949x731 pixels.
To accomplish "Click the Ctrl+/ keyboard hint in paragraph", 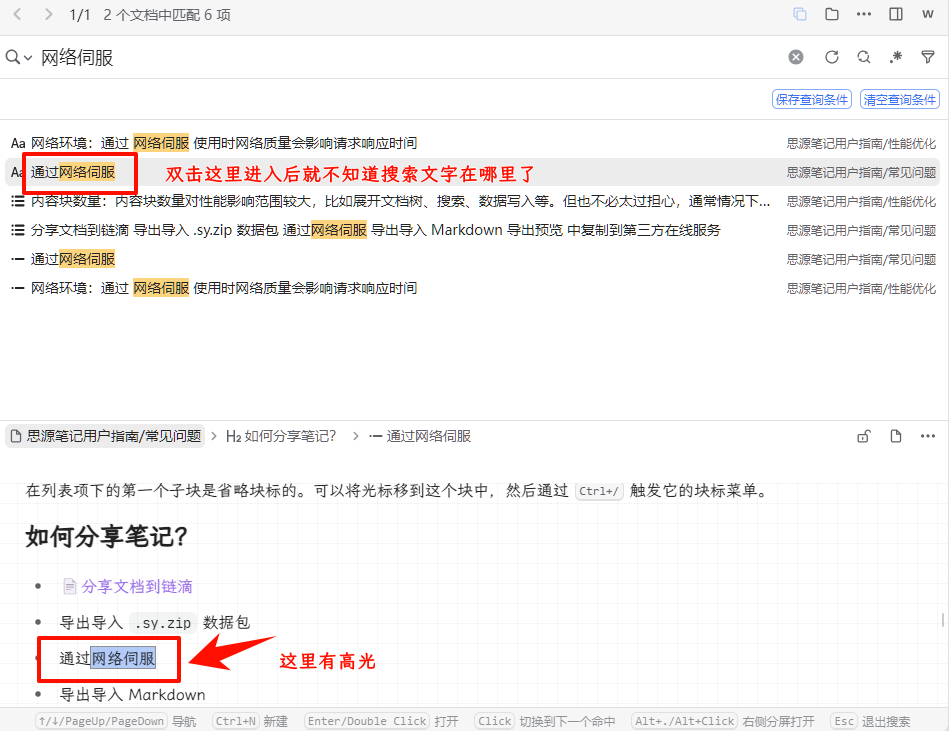I will point(599,491).
